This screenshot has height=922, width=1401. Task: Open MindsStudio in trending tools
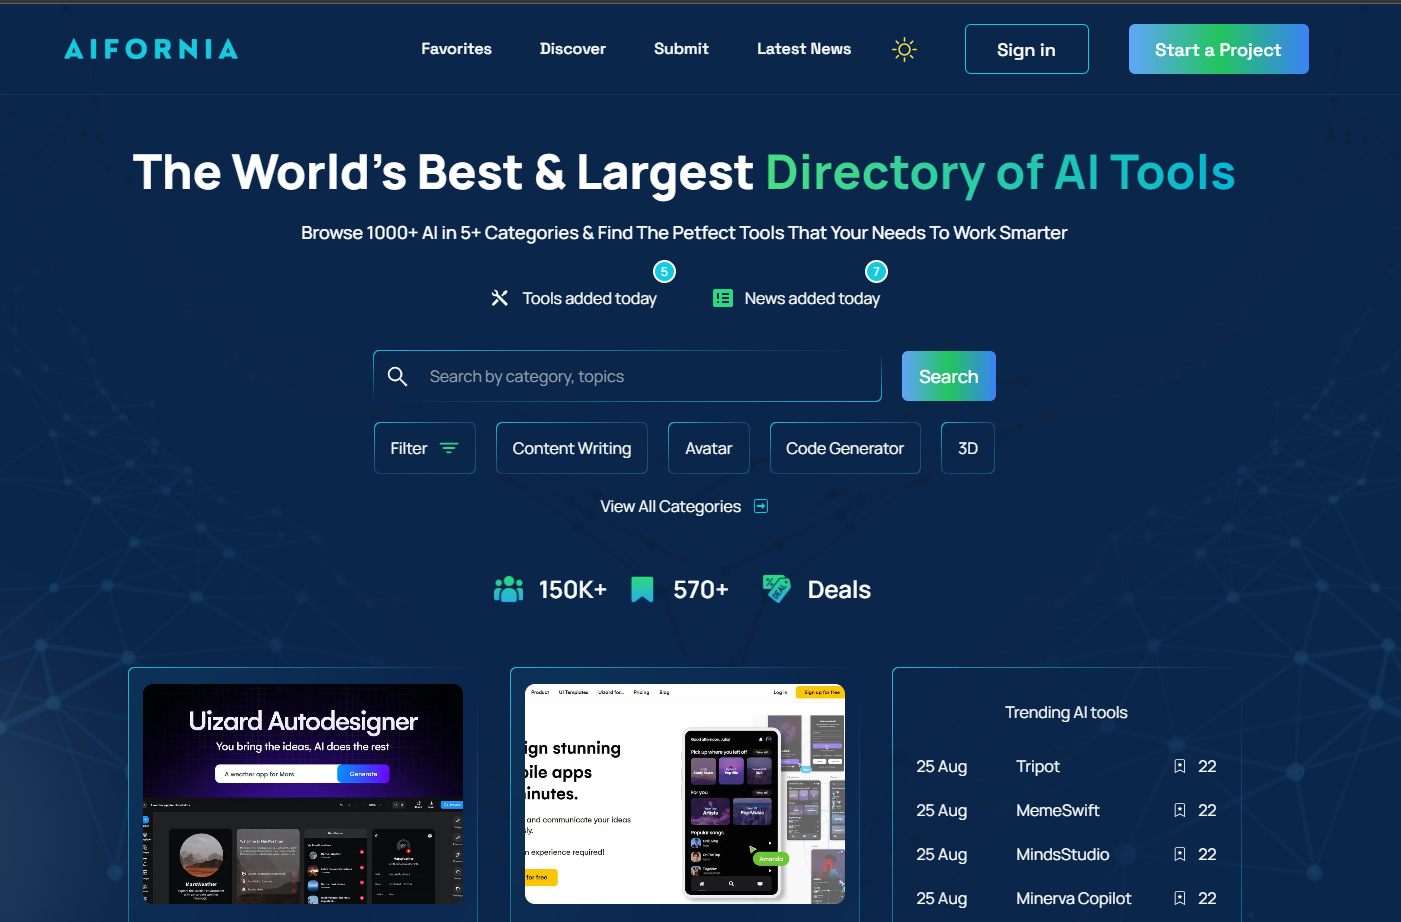[1063, 854]
